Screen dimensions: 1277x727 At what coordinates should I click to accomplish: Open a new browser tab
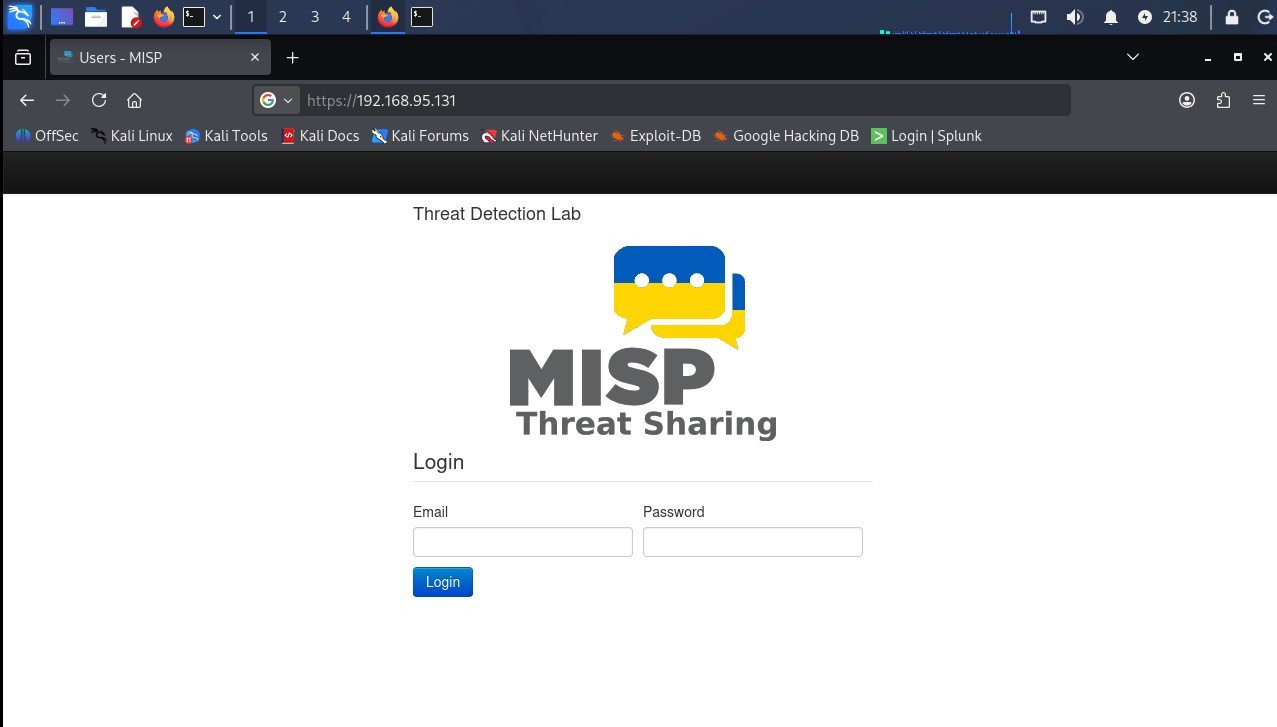(292, 58)
